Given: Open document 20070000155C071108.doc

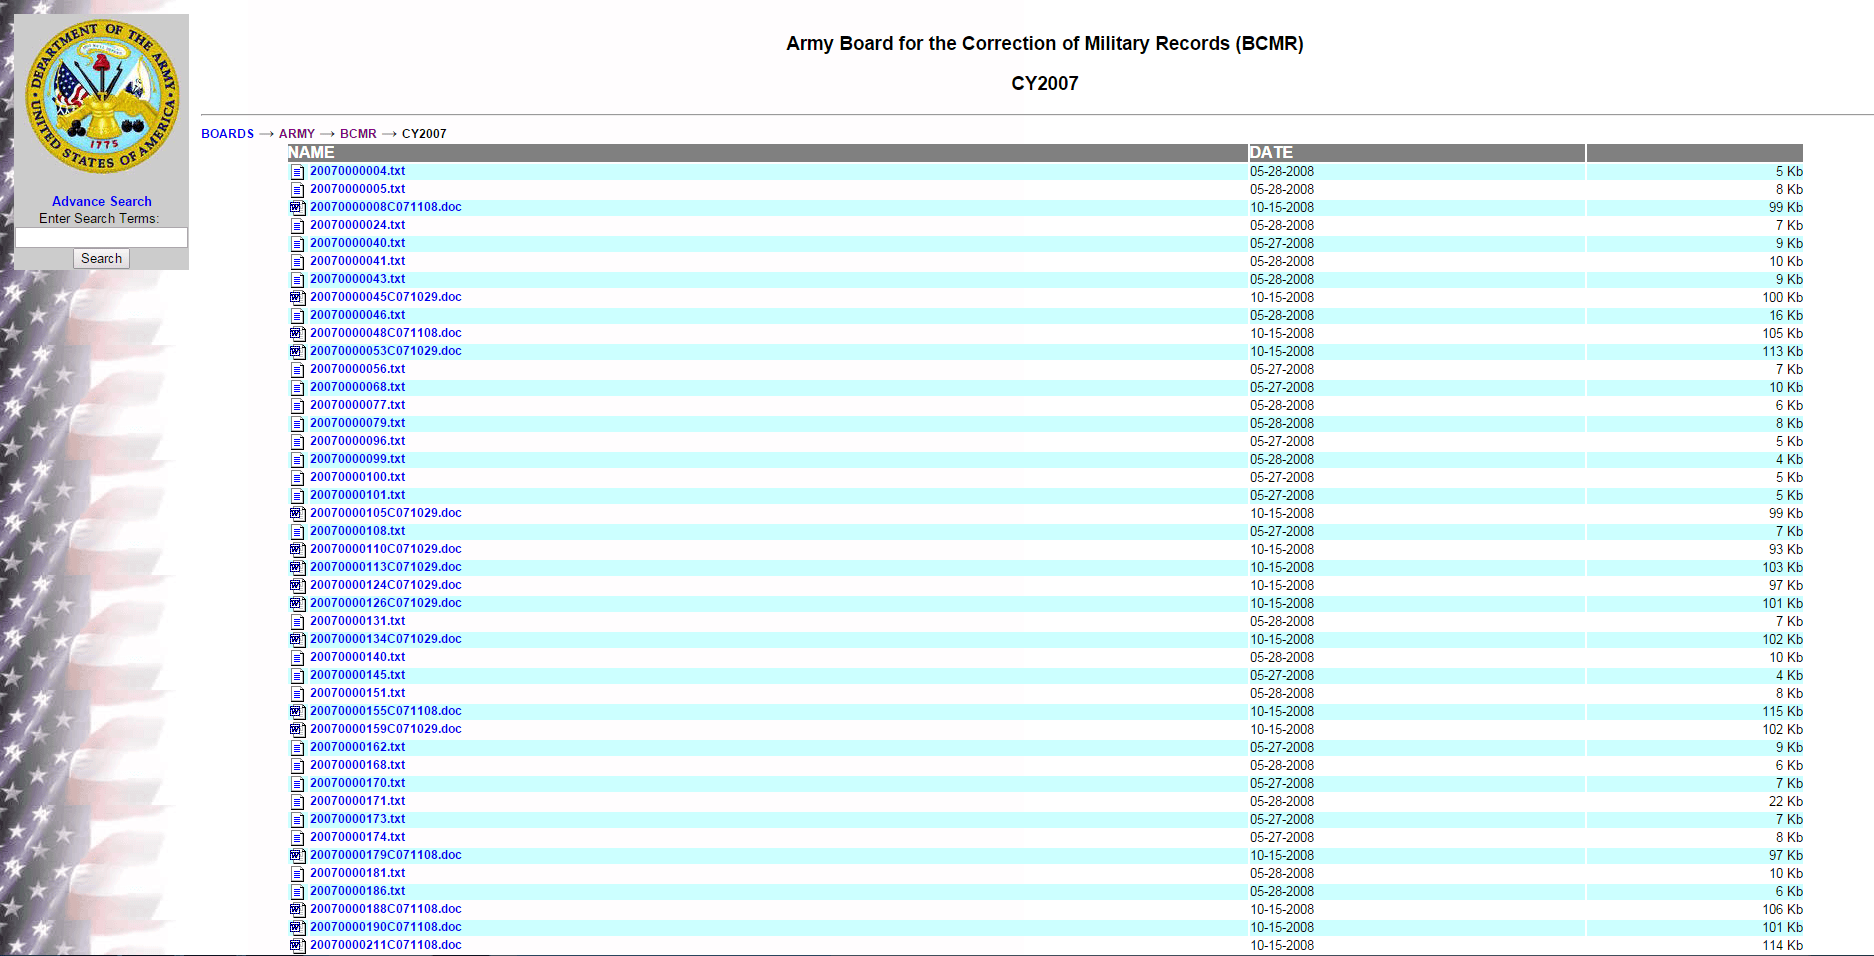Looking at the screenshot, I should point(385,711).
